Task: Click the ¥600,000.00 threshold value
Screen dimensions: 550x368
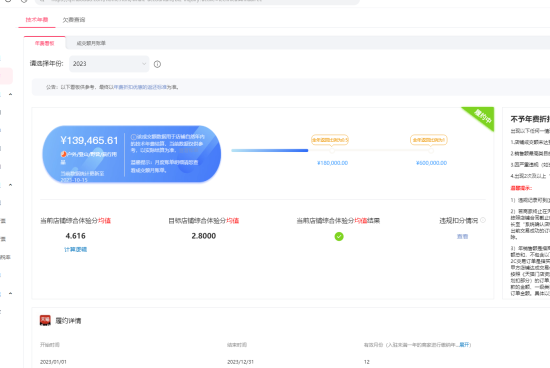Action: point(431,163)
